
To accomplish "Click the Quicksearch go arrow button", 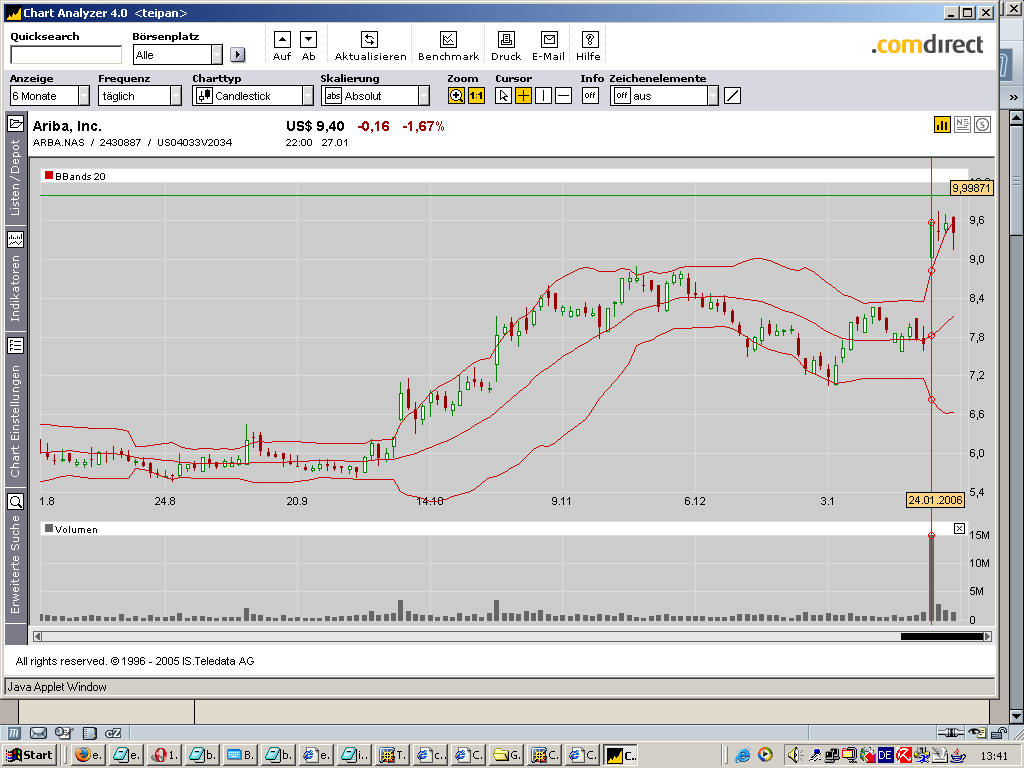I will pos(237,55).
